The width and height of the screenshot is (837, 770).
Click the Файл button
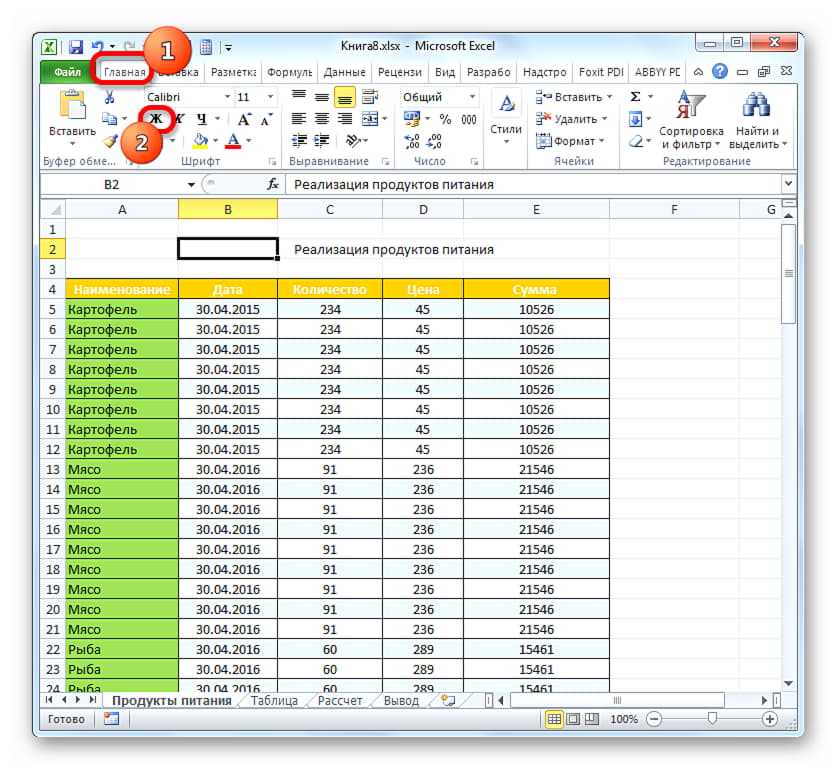(67, 72)
